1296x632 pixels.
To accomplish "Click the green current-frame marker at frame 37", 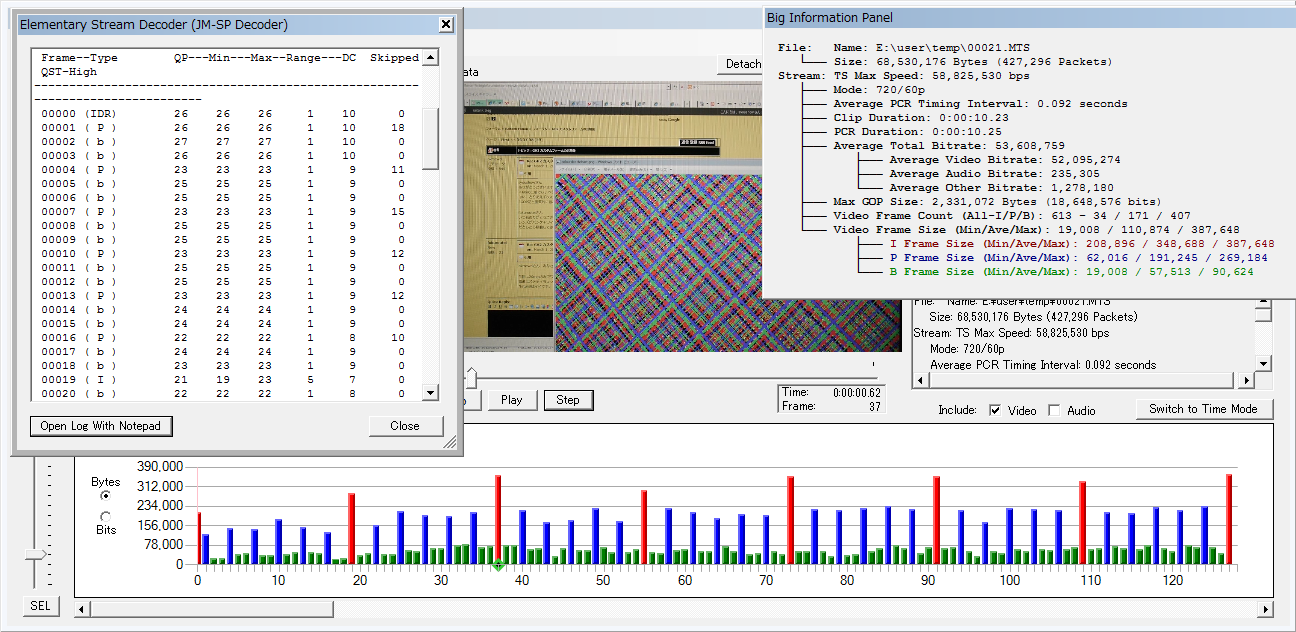I will tap(498, 567).
